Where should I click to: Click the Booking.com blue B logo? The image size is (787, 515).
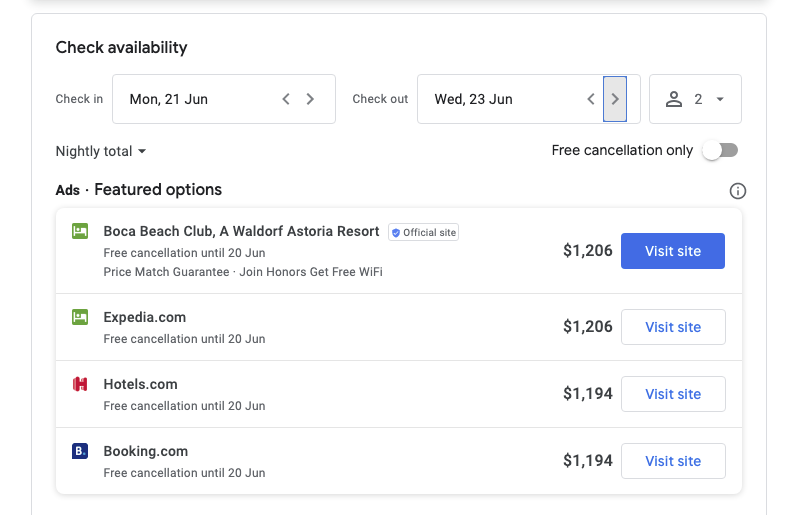[80, 451]
